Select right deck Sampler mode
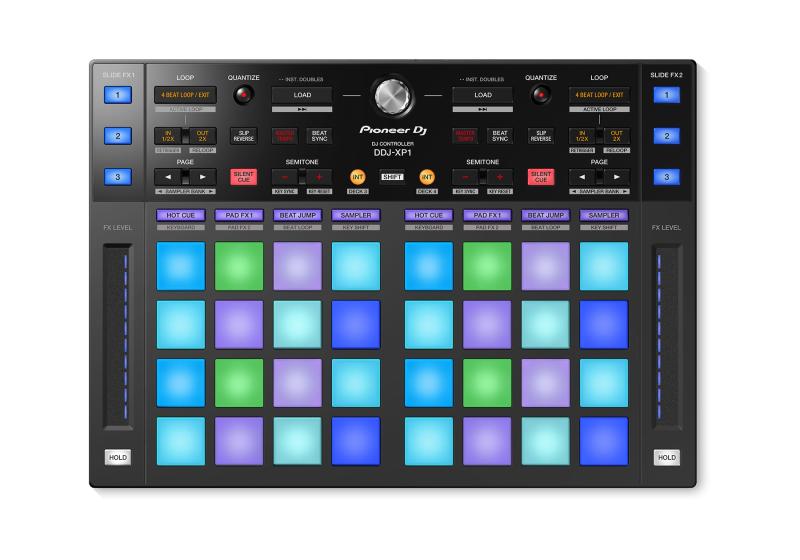This screenshot has height=560, width=800. coord(604,215)
